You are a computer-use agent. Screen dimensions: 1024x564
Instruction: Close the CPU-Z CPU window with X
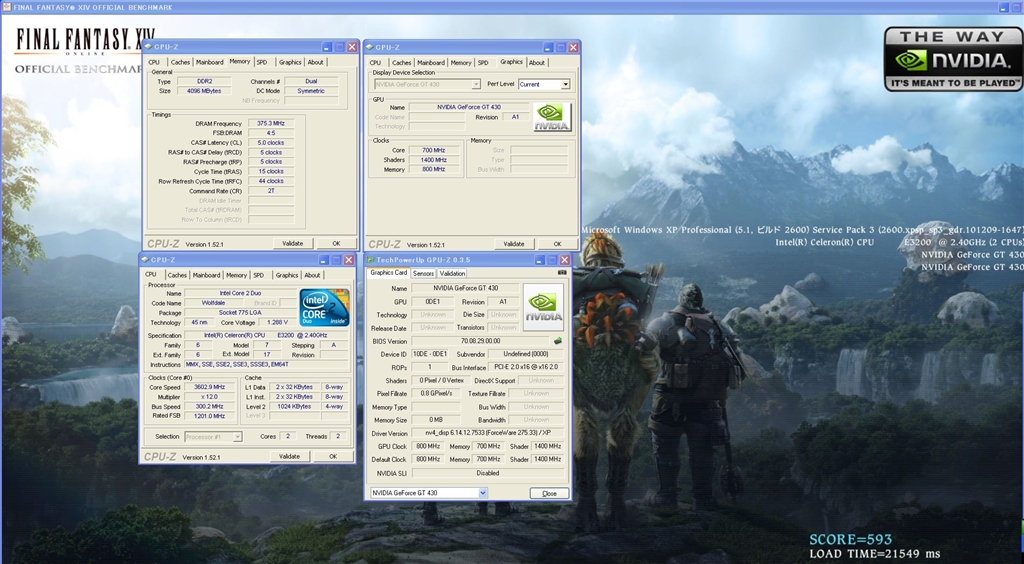349,260
